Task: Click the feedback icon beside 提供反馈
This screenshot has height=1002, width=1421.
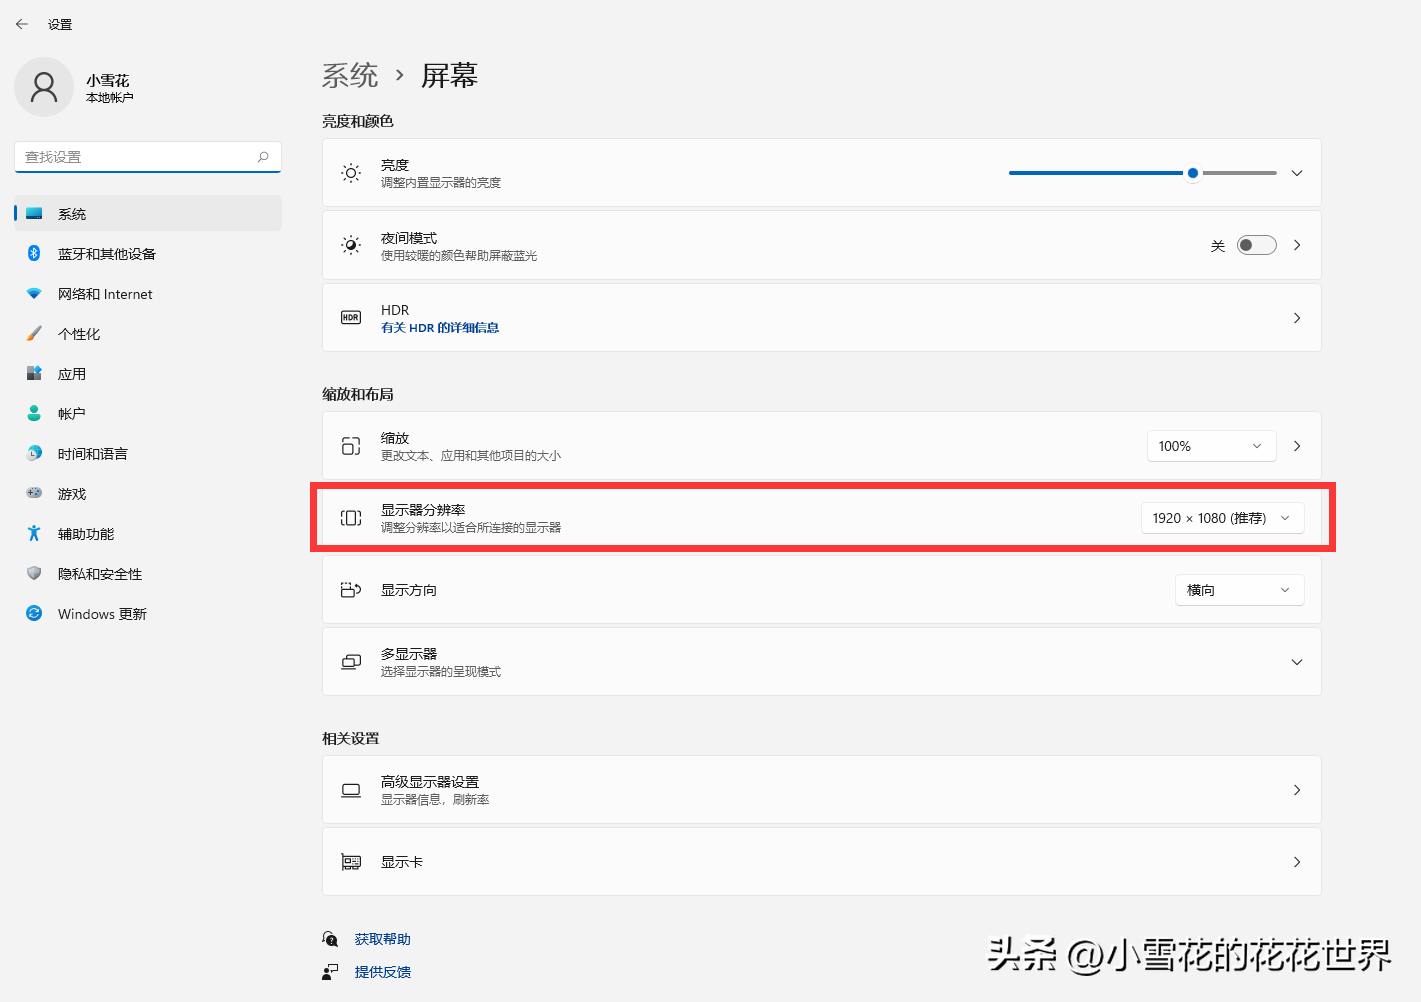Action: pos(330,972)
